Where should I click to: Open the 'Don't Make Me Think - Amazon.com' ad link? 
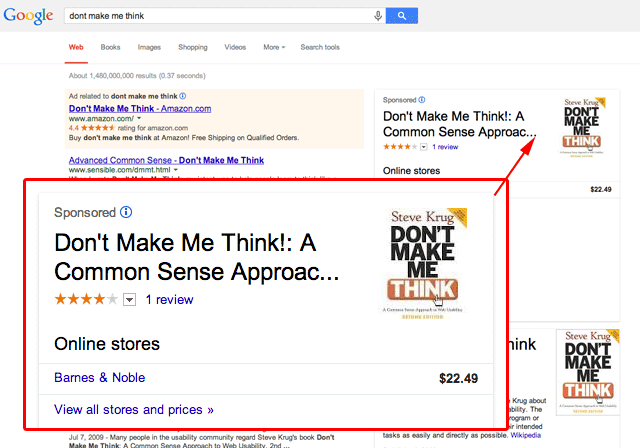(140, 109)
